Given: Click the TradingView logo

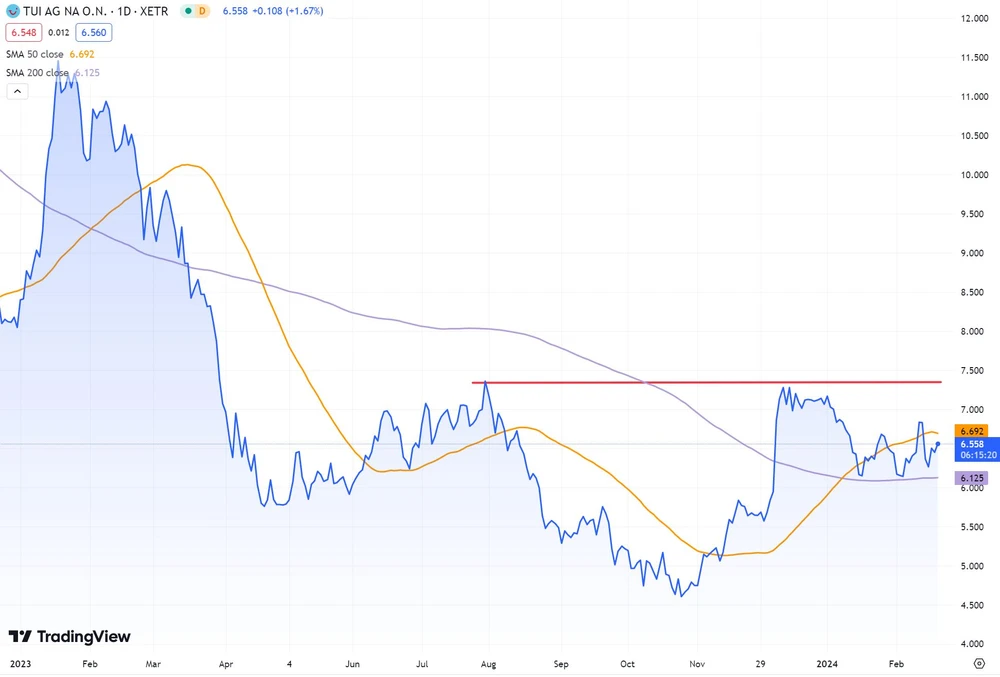Looking at the screenshot, I should (x=70, y=637).
